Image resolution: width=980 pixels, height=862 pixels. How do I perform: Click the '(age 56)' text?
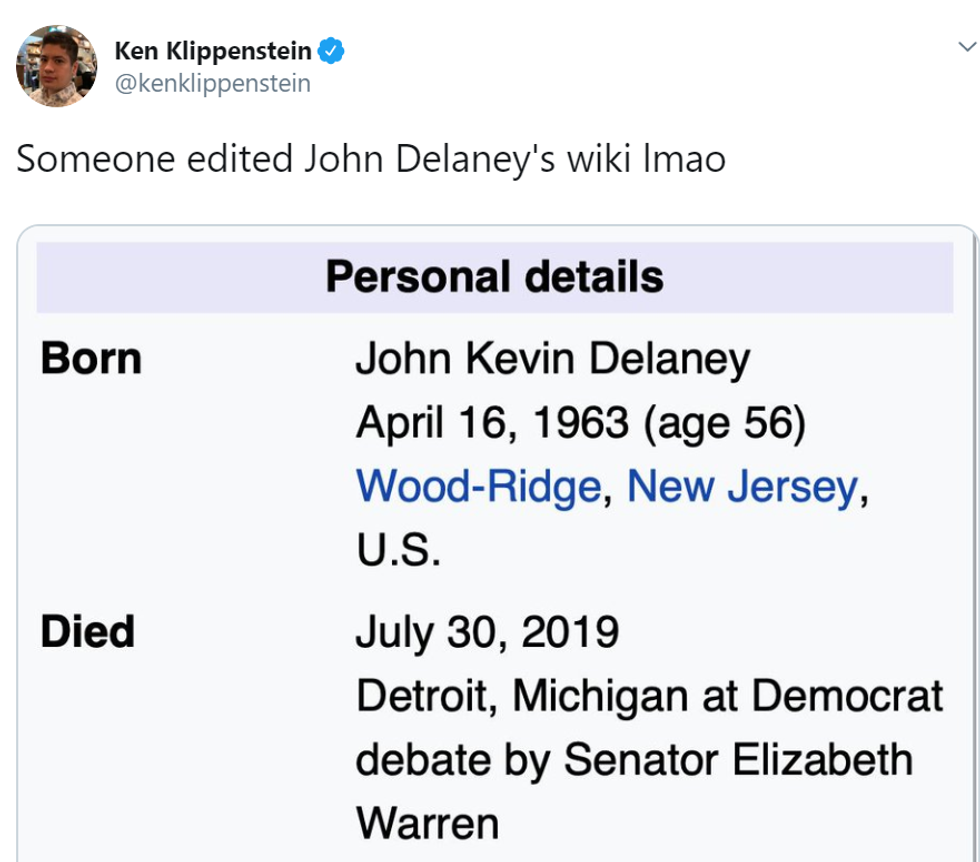click(725, 423)
